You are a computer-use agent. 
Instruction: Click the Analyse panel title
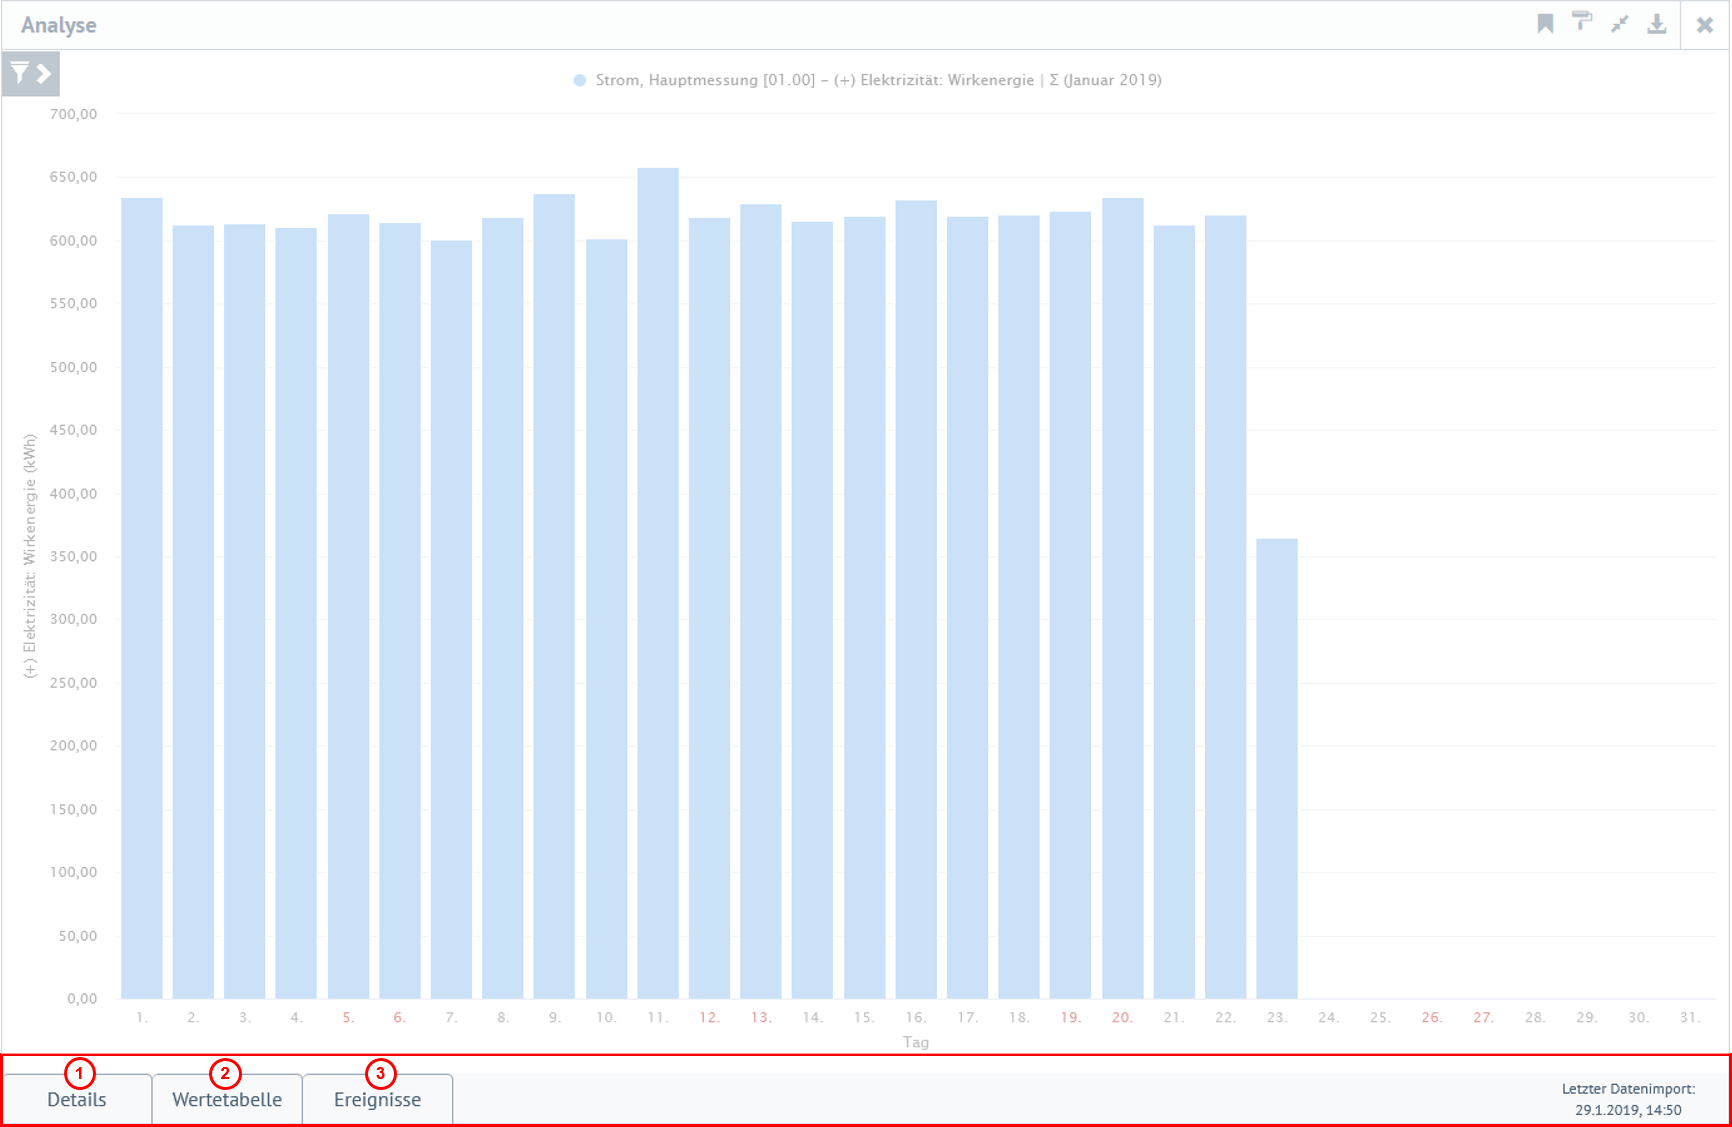click(59, 25)
